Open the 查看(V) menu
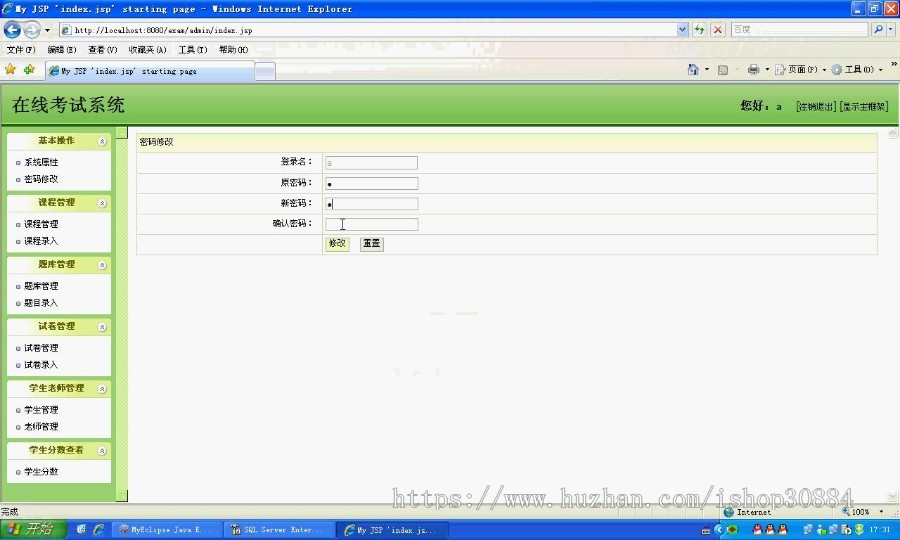The width and height of the screenshot is (900, 540). (x=102, y=50)
